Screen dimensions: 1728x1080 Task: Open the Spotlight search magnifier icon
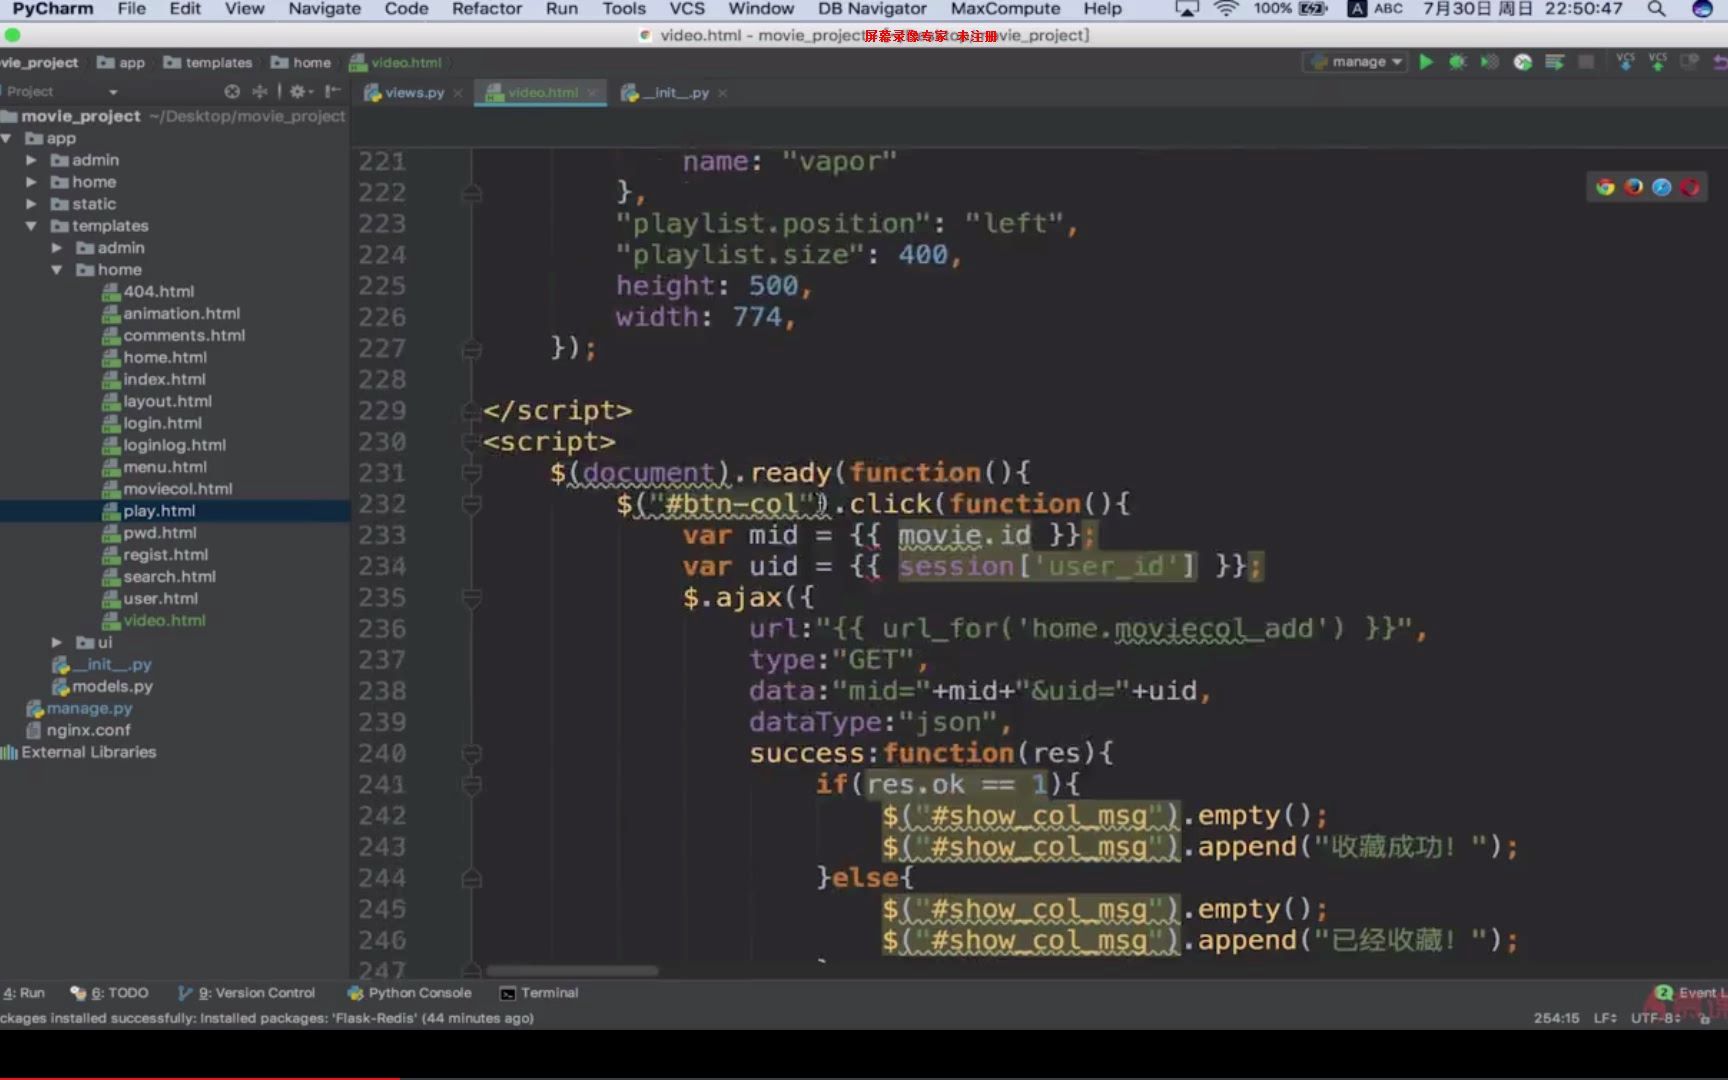click(1656, 9)
